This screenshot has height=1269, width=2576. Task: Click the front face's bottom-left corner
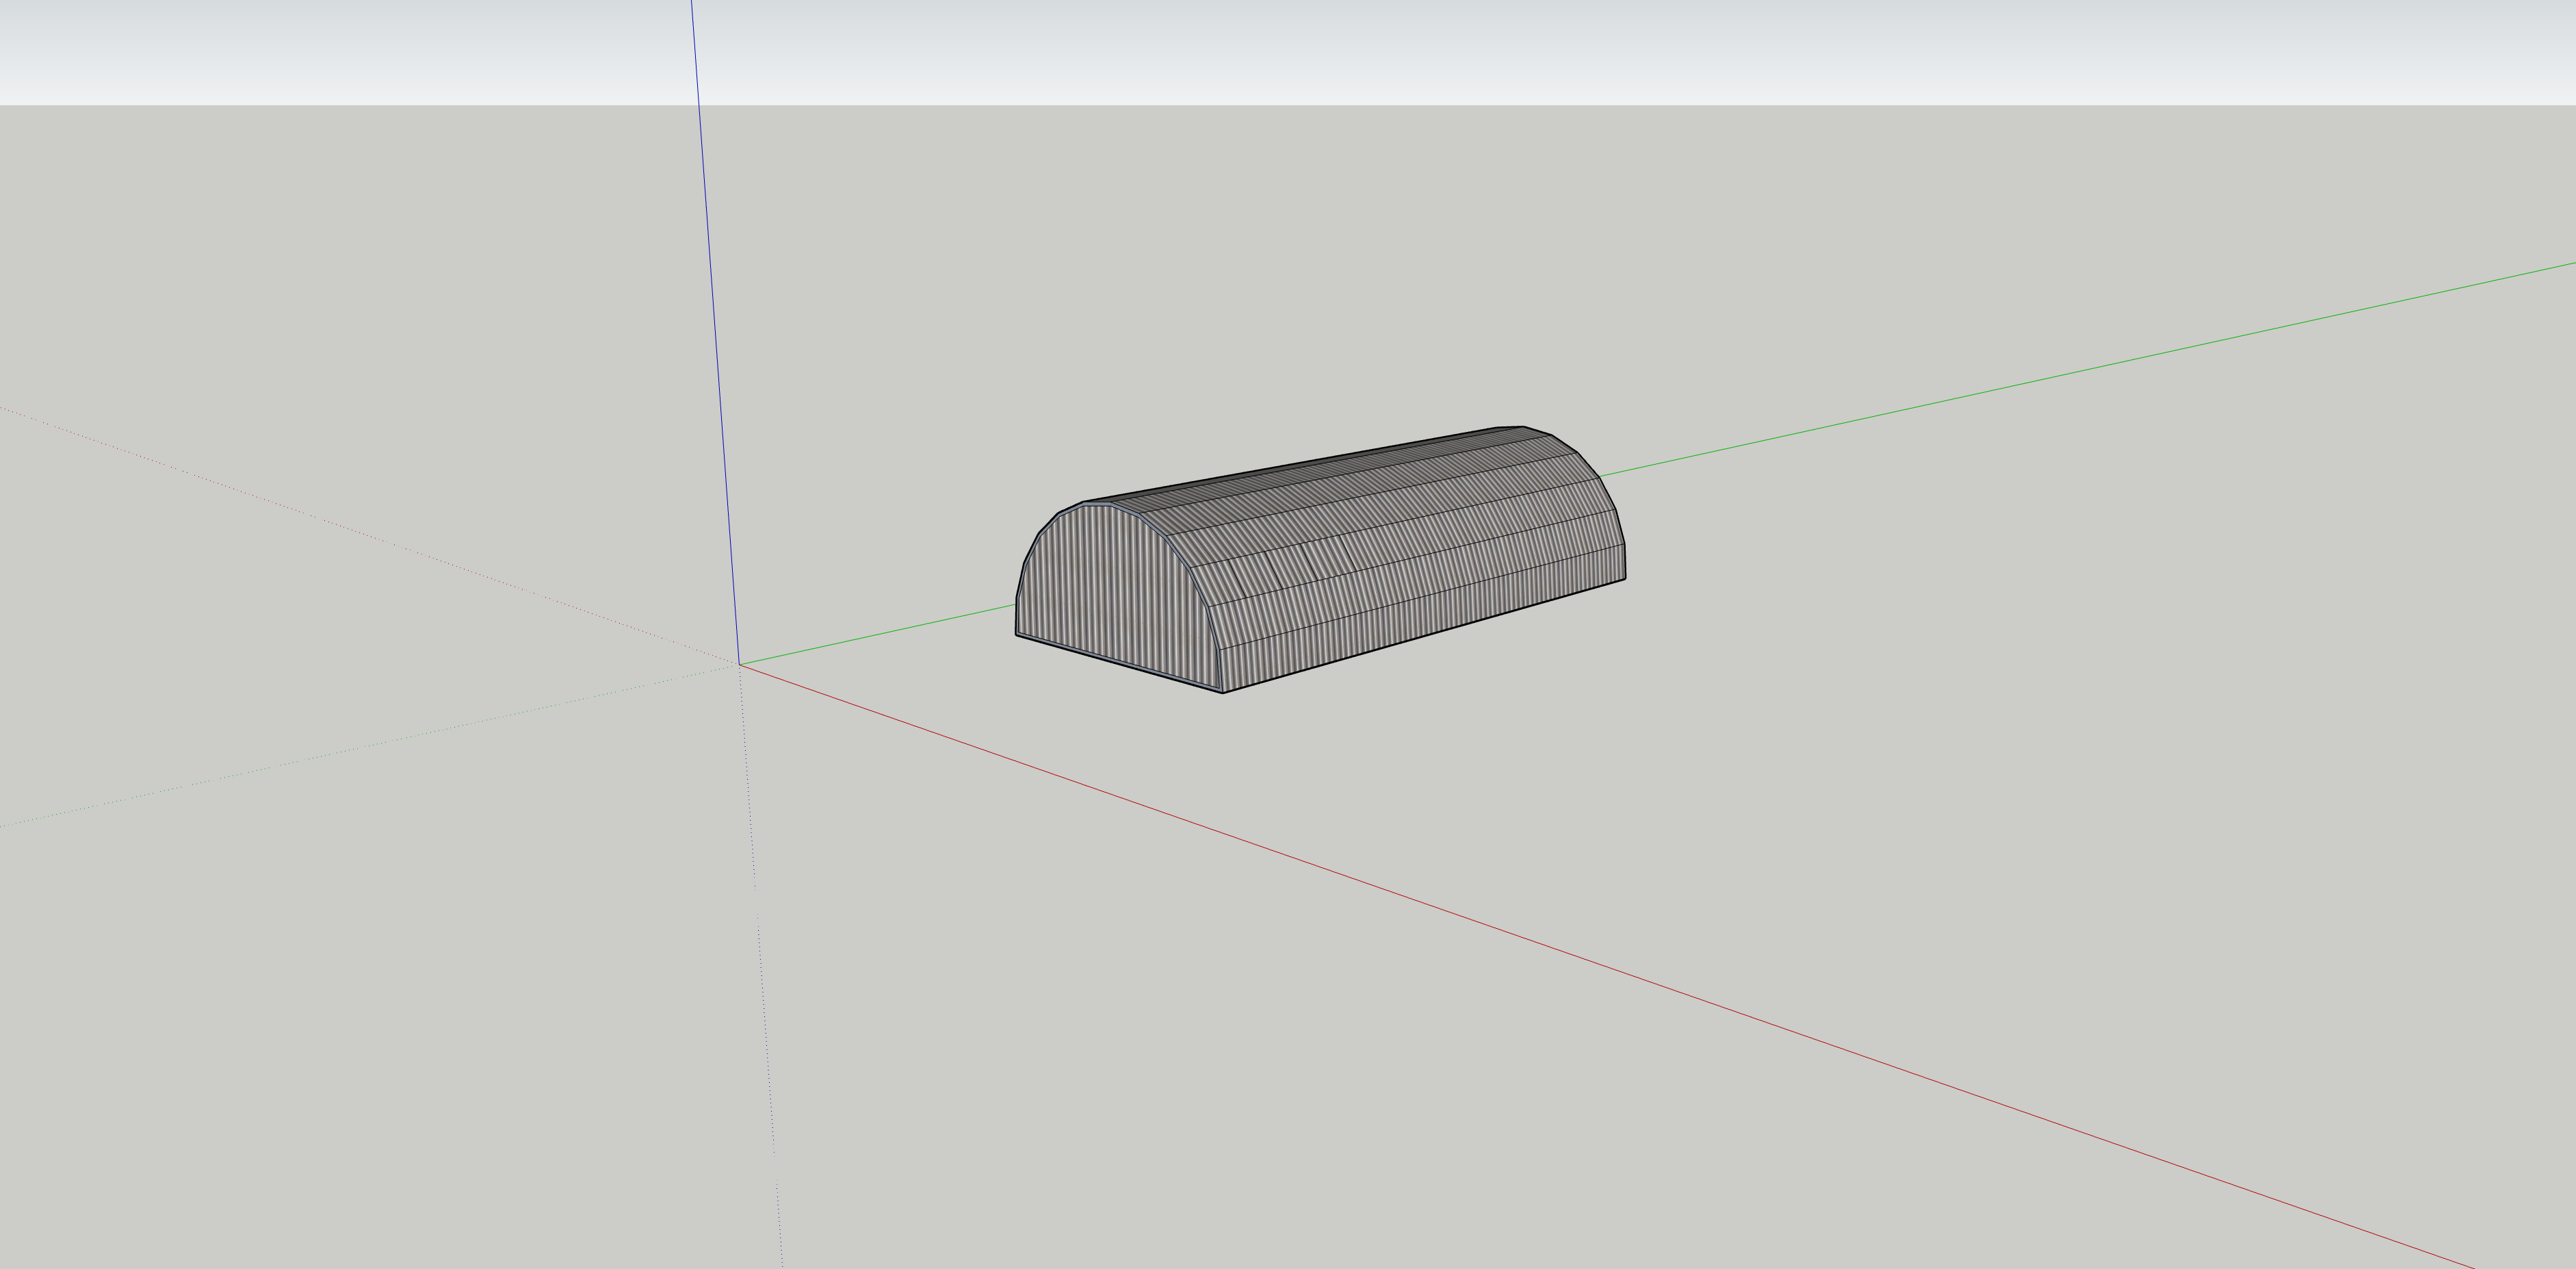[1017, 634]
